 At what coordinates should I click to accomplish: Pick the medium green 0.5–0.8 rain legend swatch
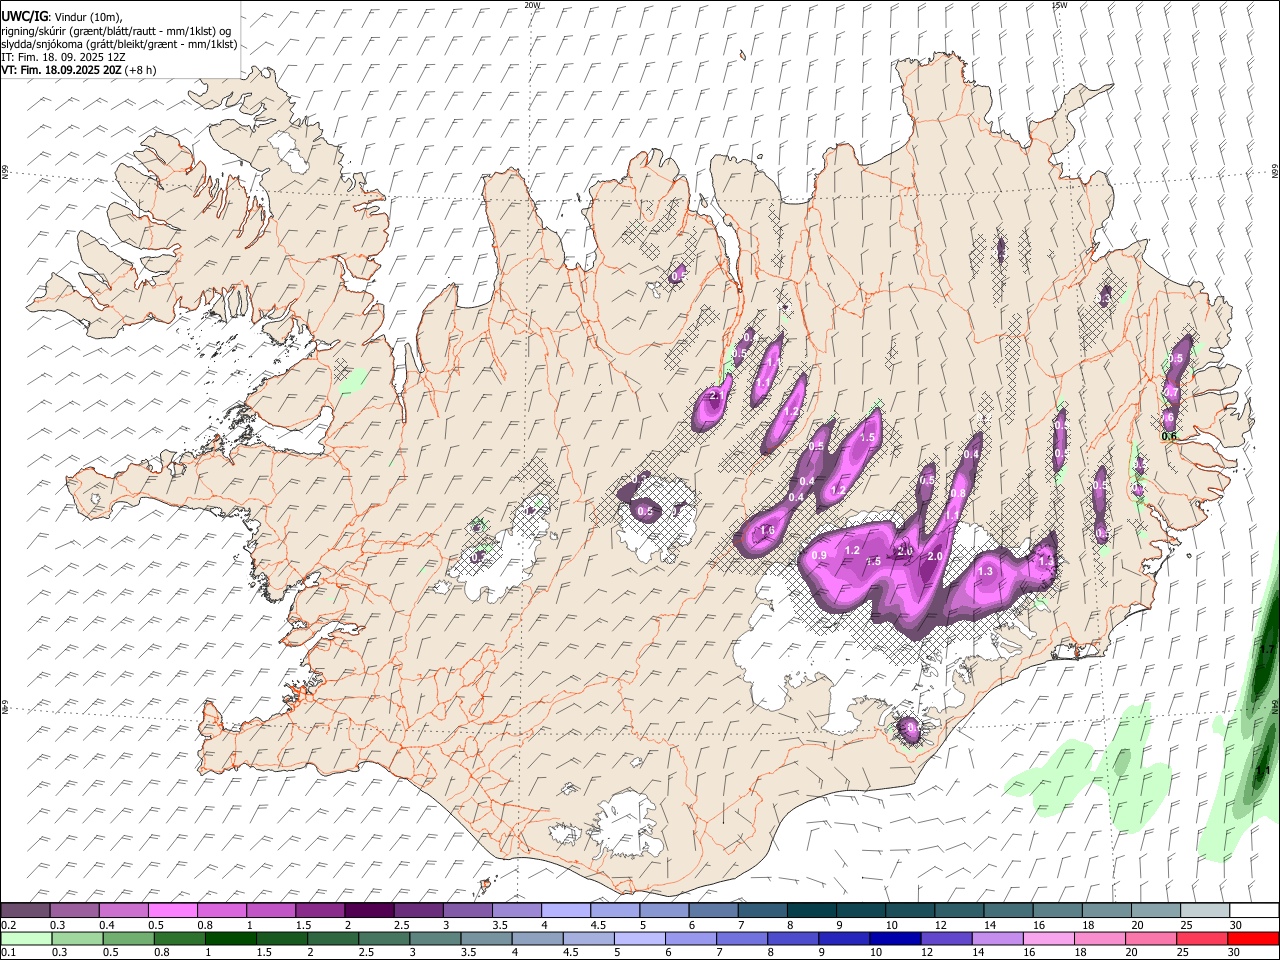(x=129, y=939)
